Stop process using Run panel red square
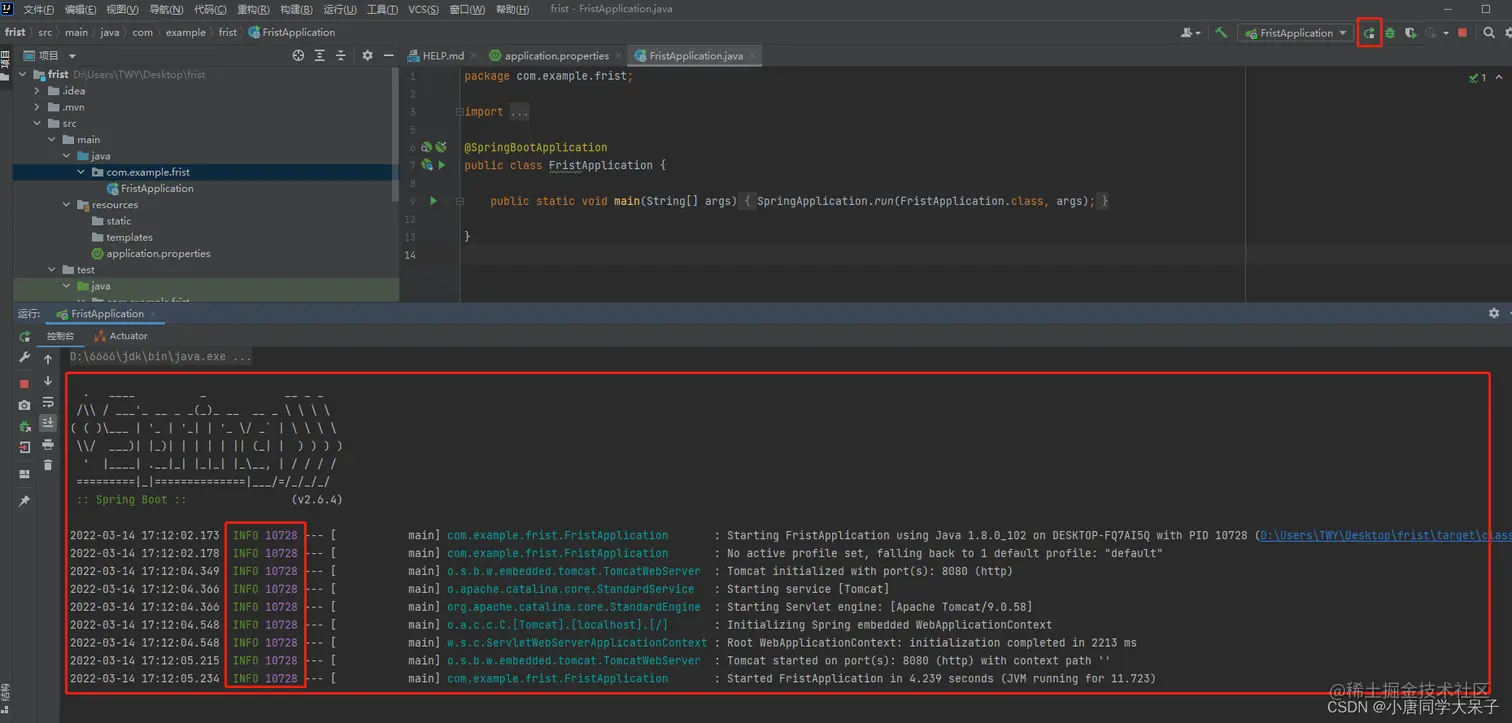 [x=25, y=384]
